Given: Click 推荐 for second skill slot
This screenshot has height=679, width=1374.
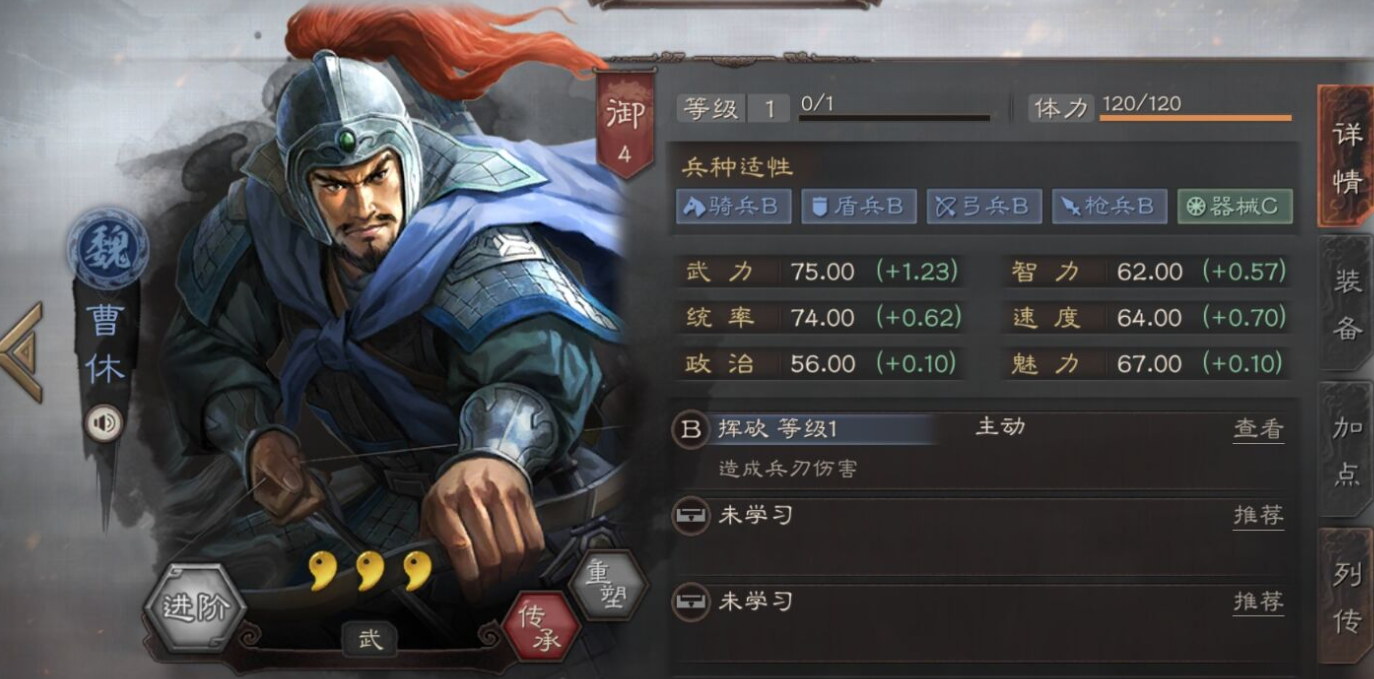Looking at the screenshot, I should click(x=1258, y=515).
